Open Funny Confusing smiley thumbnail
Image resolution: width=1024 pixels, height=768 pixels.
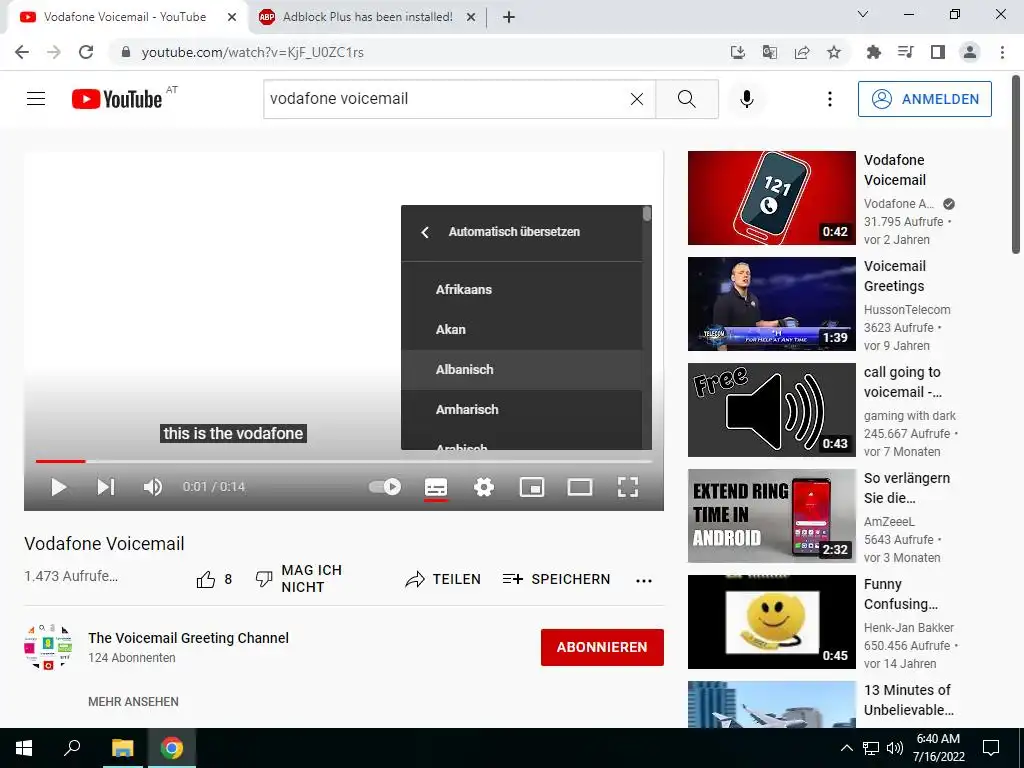pyautogui.click(x=771, y=622)
